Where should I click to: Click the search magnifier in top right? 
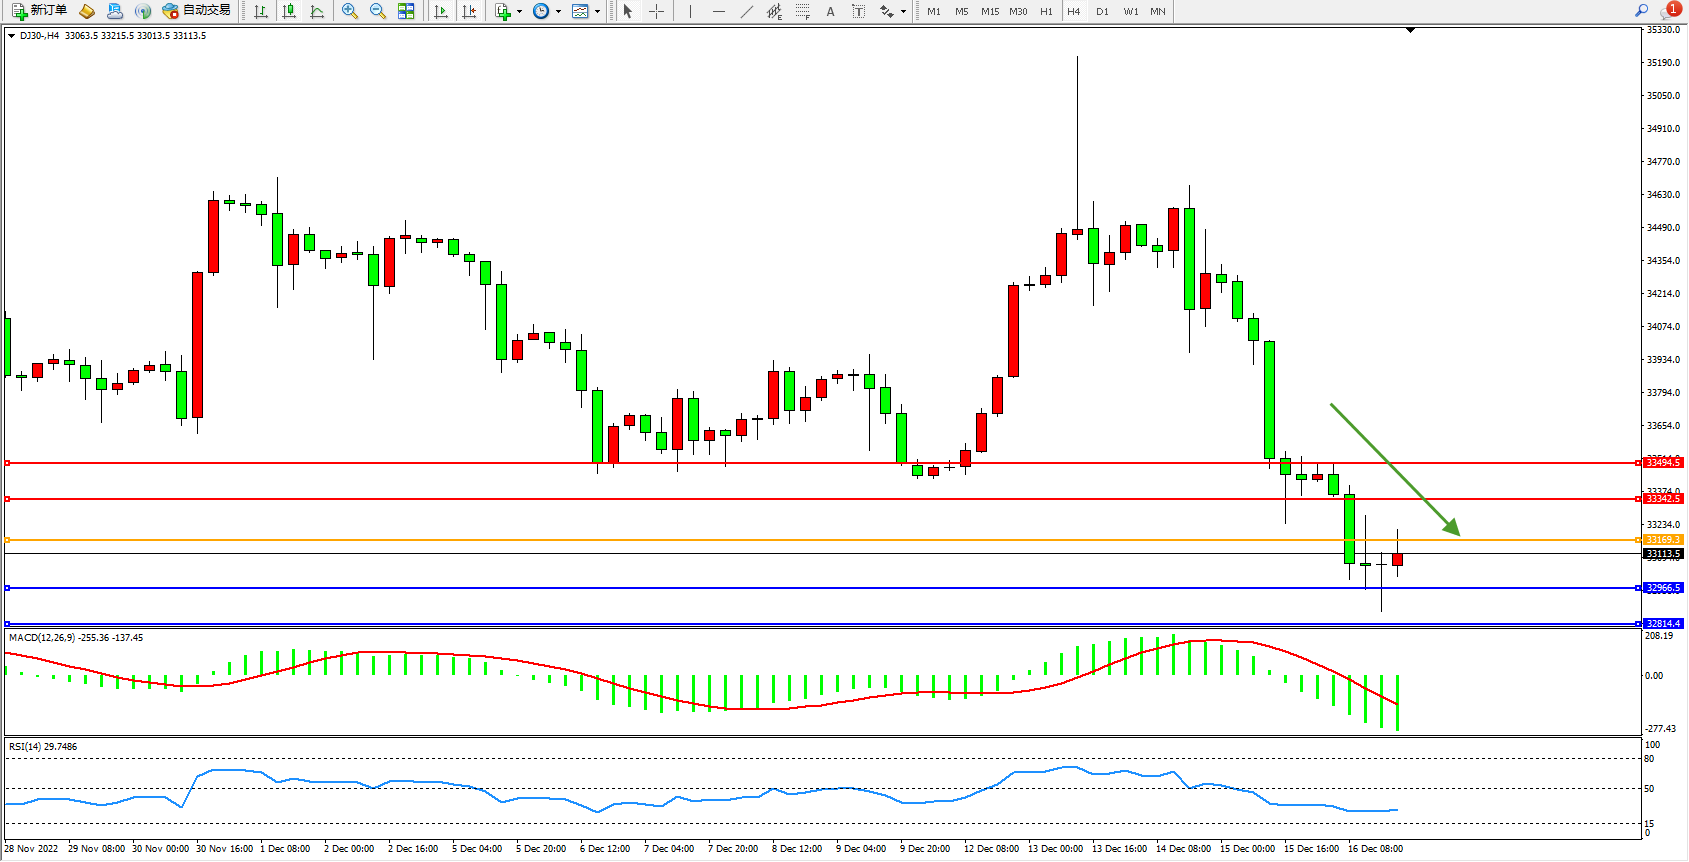[1641, 11]
